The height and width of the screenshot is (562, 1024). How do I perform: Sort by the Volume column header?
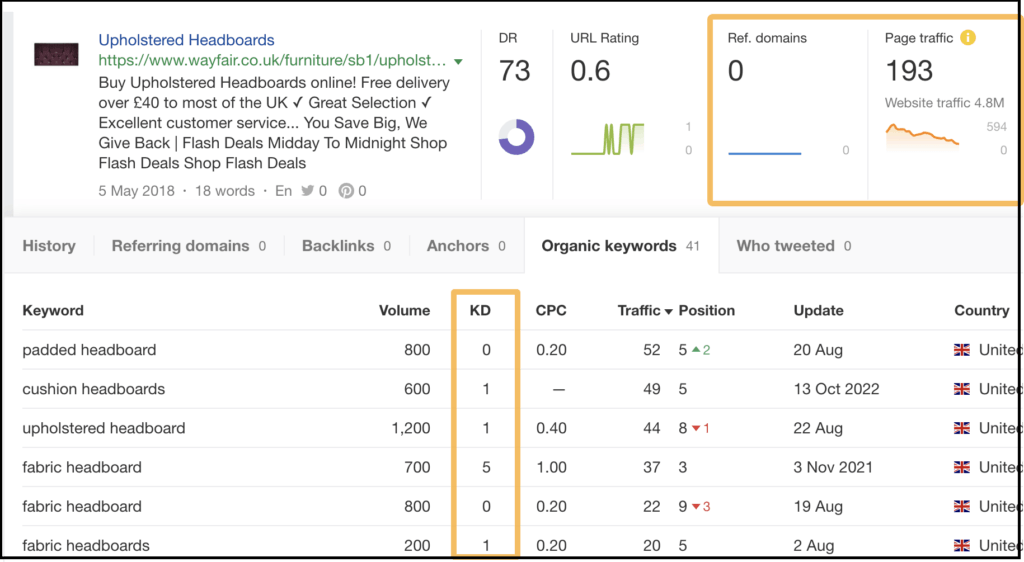[404, 311]
